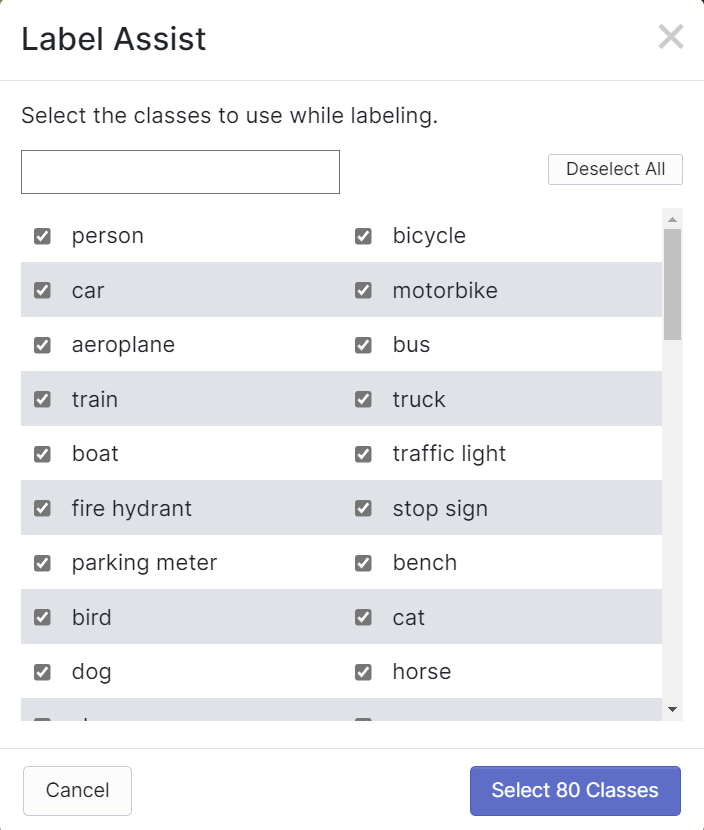Toggle the car class checkbox
The height and width of the screenshot is (830, 704).
click(x=42, y=291)
